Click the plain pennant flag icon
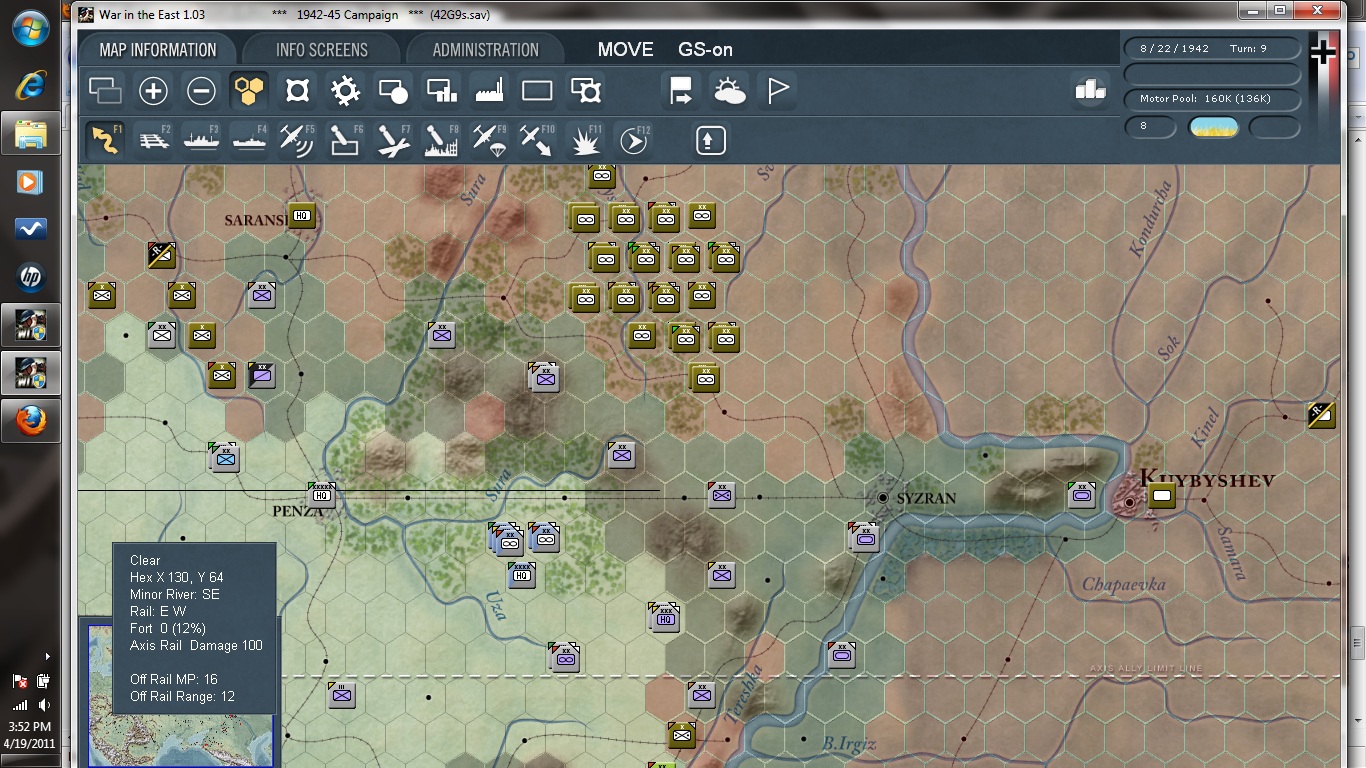Viewport: 1366px width, 768px height. [777, 92]
